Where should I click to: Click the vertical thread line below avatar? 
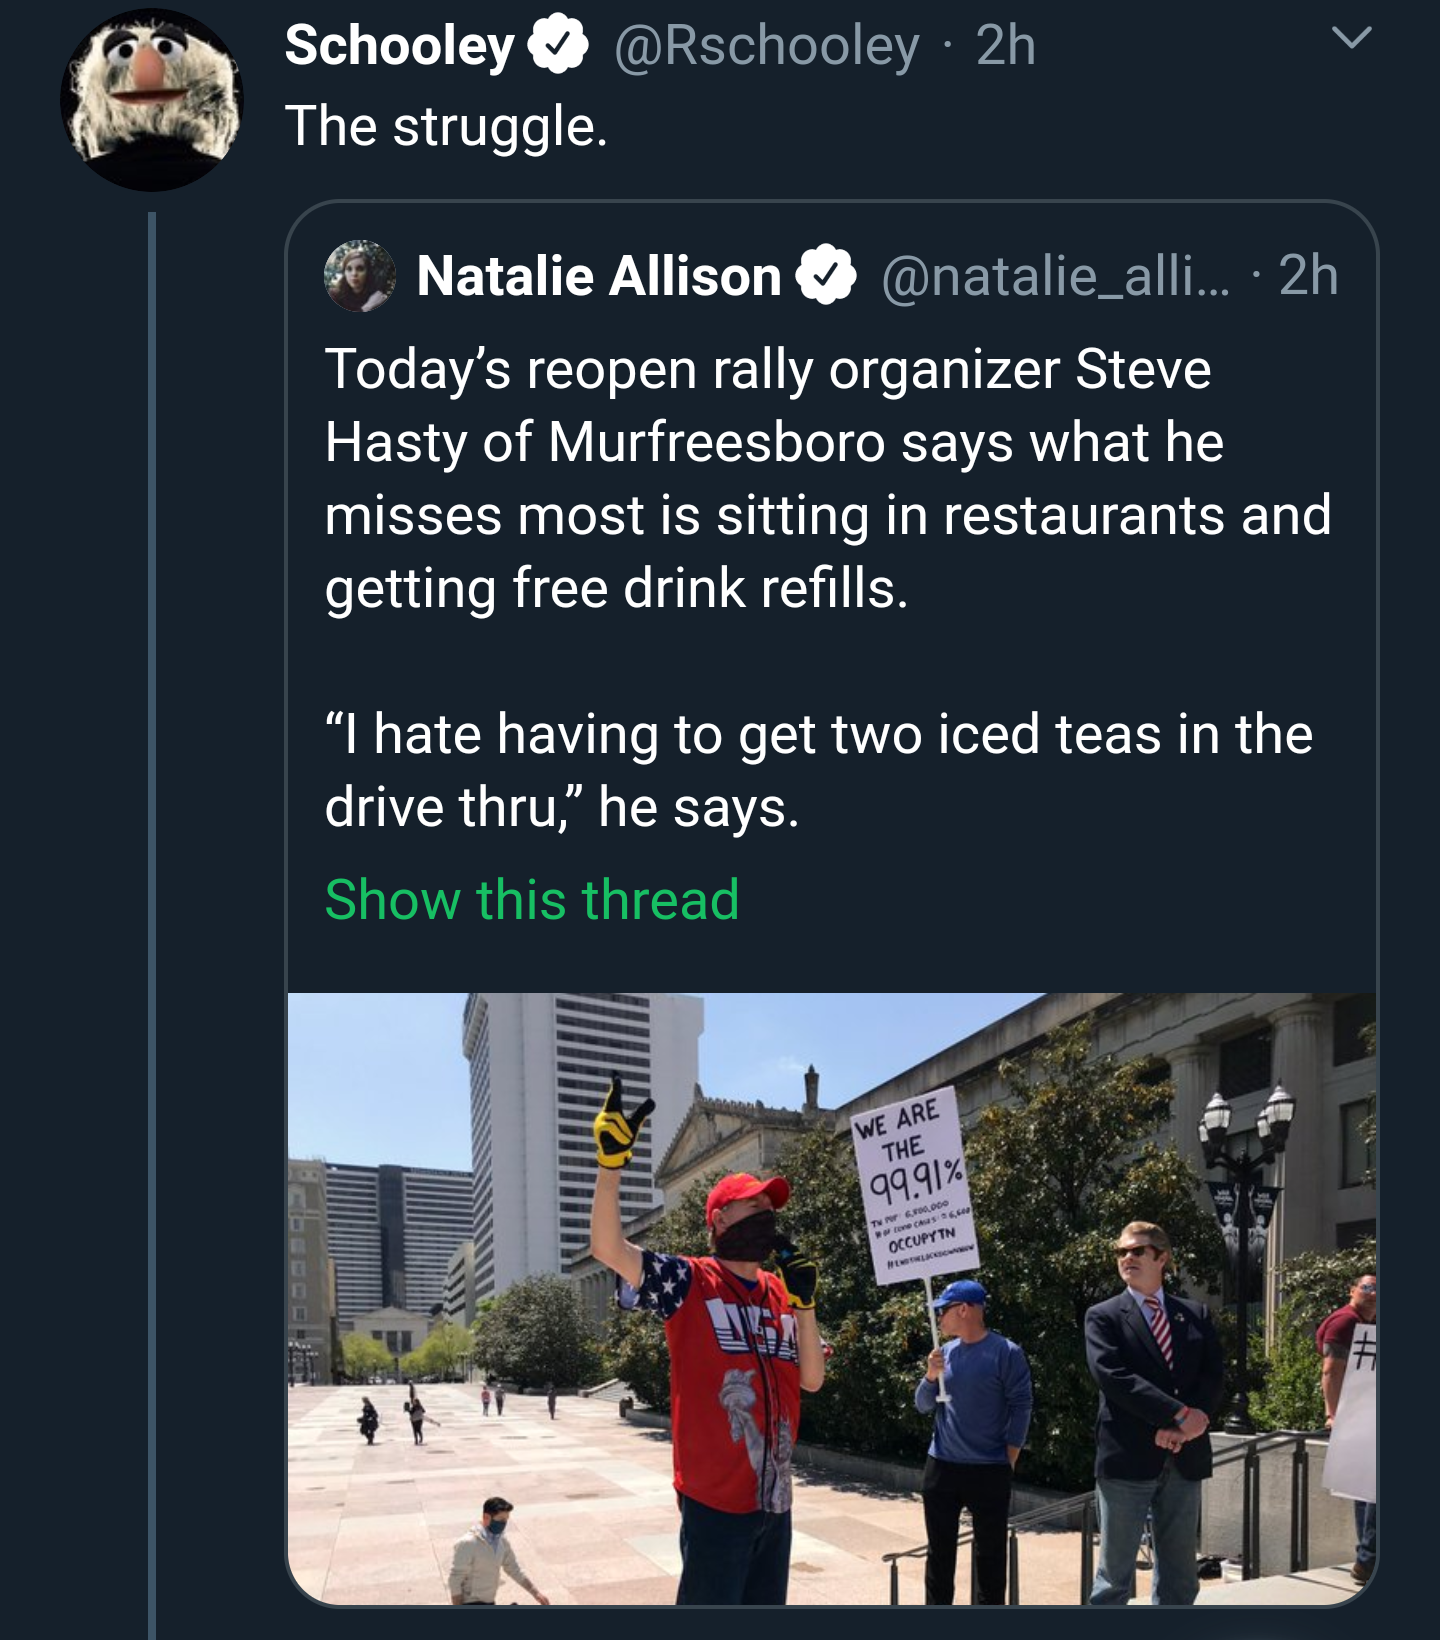tap(152, 900)
